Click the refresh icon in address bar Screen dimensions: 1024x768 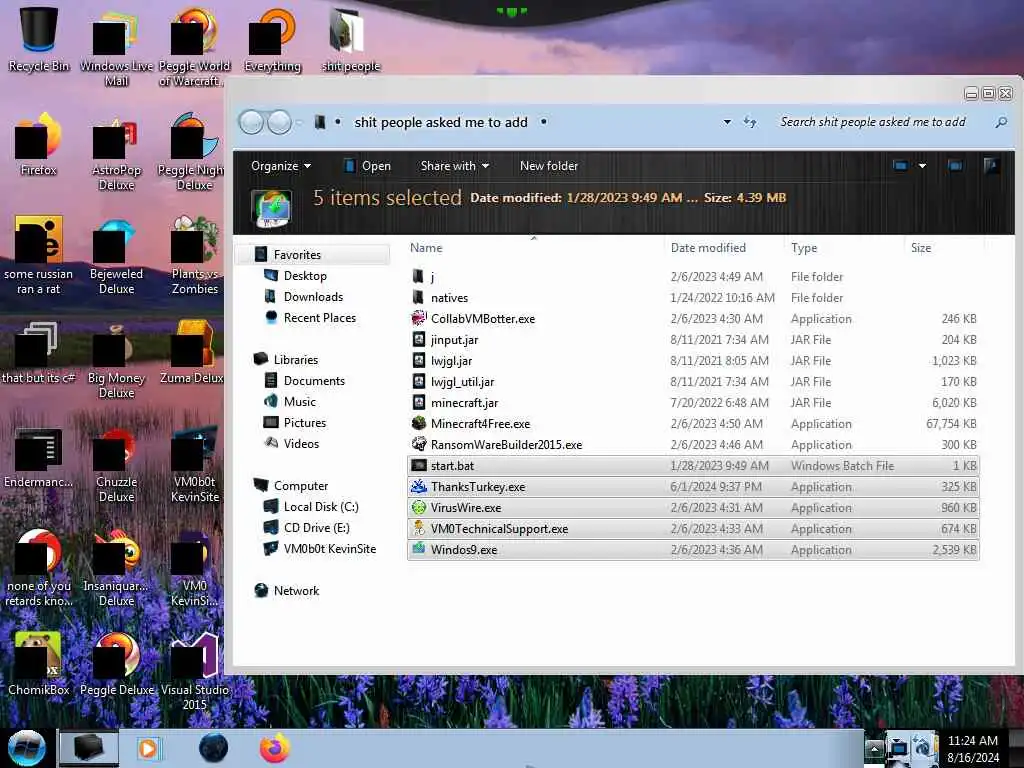pyautogui.click(x=750, y=122)
